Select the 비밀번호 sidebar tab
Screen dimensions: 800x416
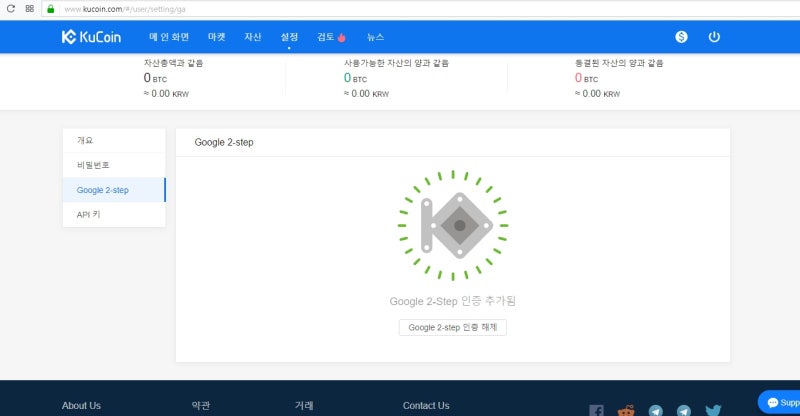114,165
